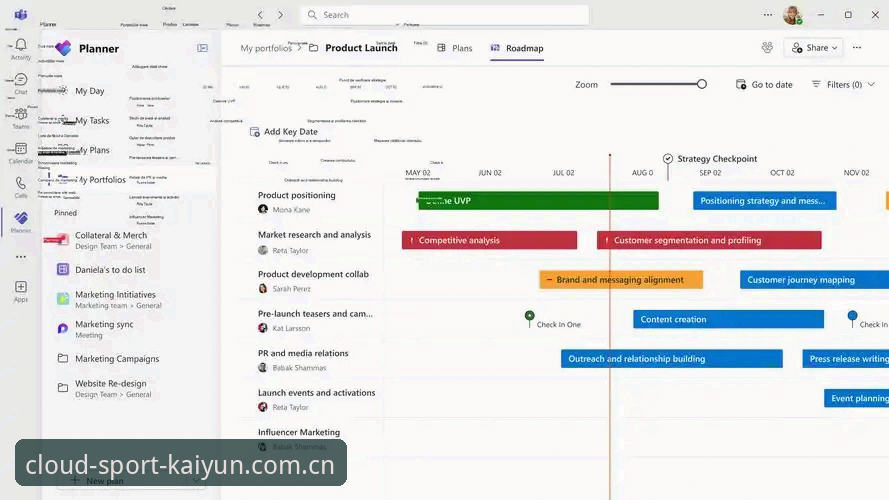Viewport: 889px width, 500px height.
Task: Switch to the Plans tab
Action: click(x=455, y=48)
